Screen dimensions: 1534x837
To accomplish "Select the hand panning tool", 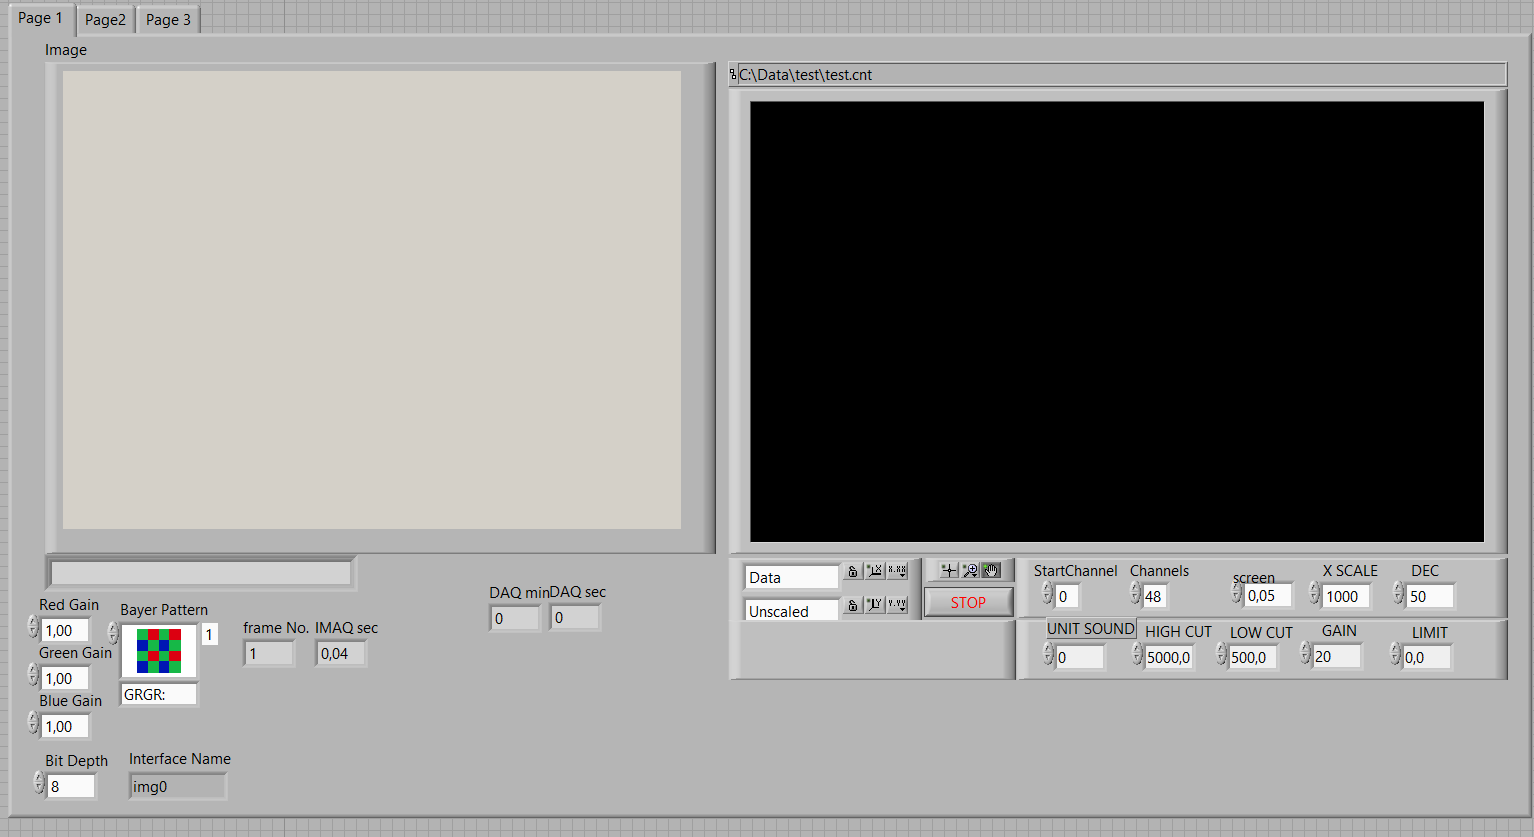I will 991,570.
